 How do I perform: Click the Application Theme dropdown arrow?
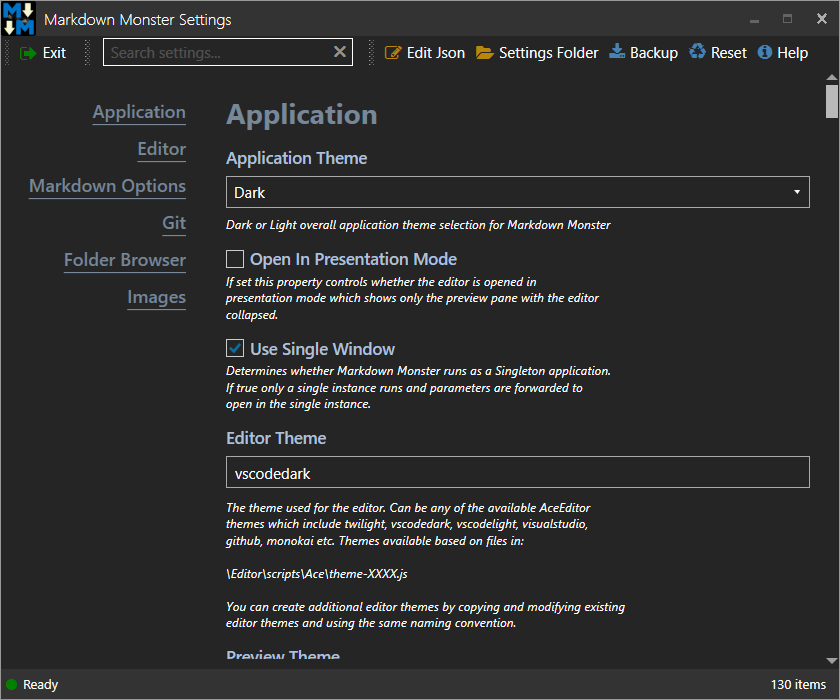pos(797,192)
